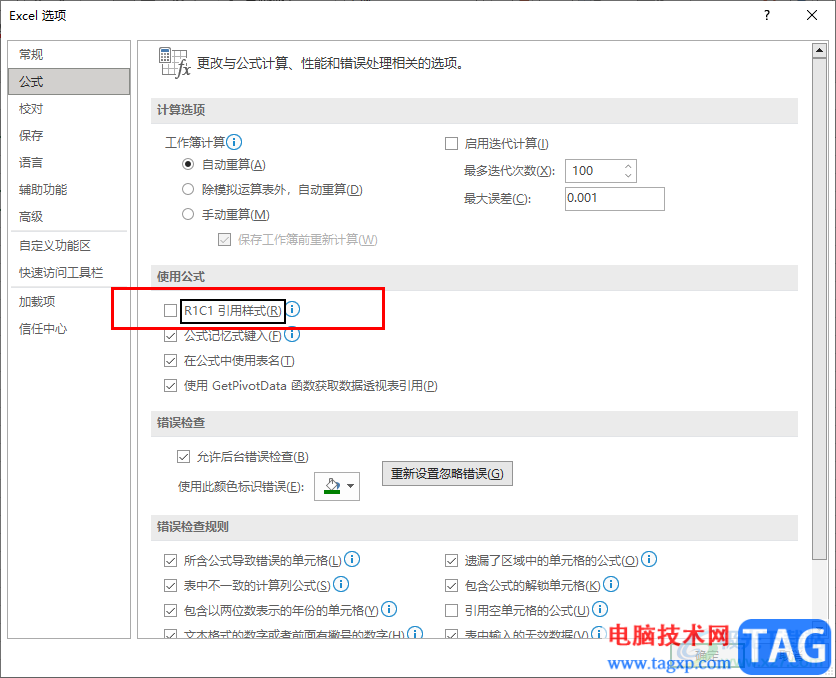Toggle 表中不一致的计算列公式 checkbox
The height and width of the screenshot is (678, 836).
click(171, 586)
